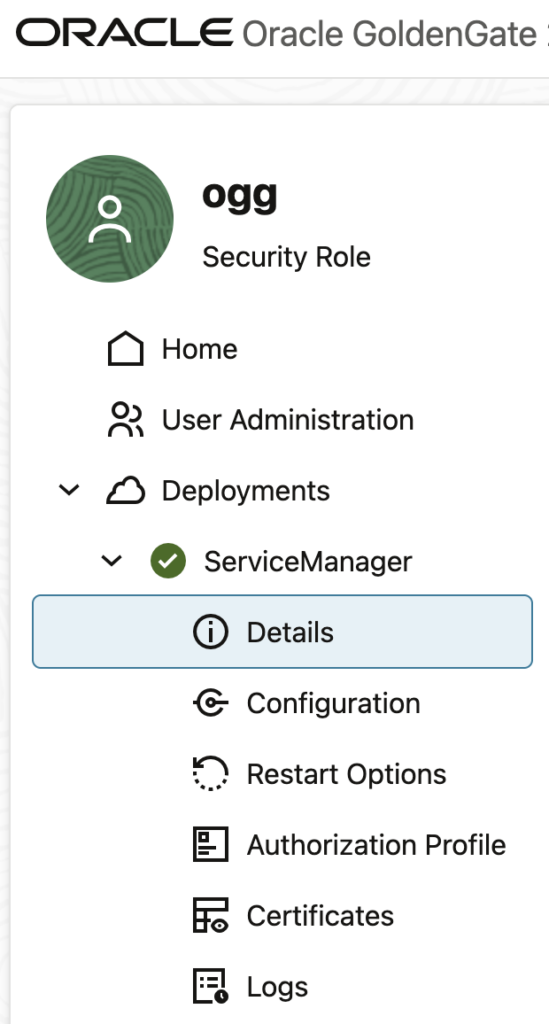Click the Restart Options circular arrow icon

pyautogui.click(x=210, y=773)
